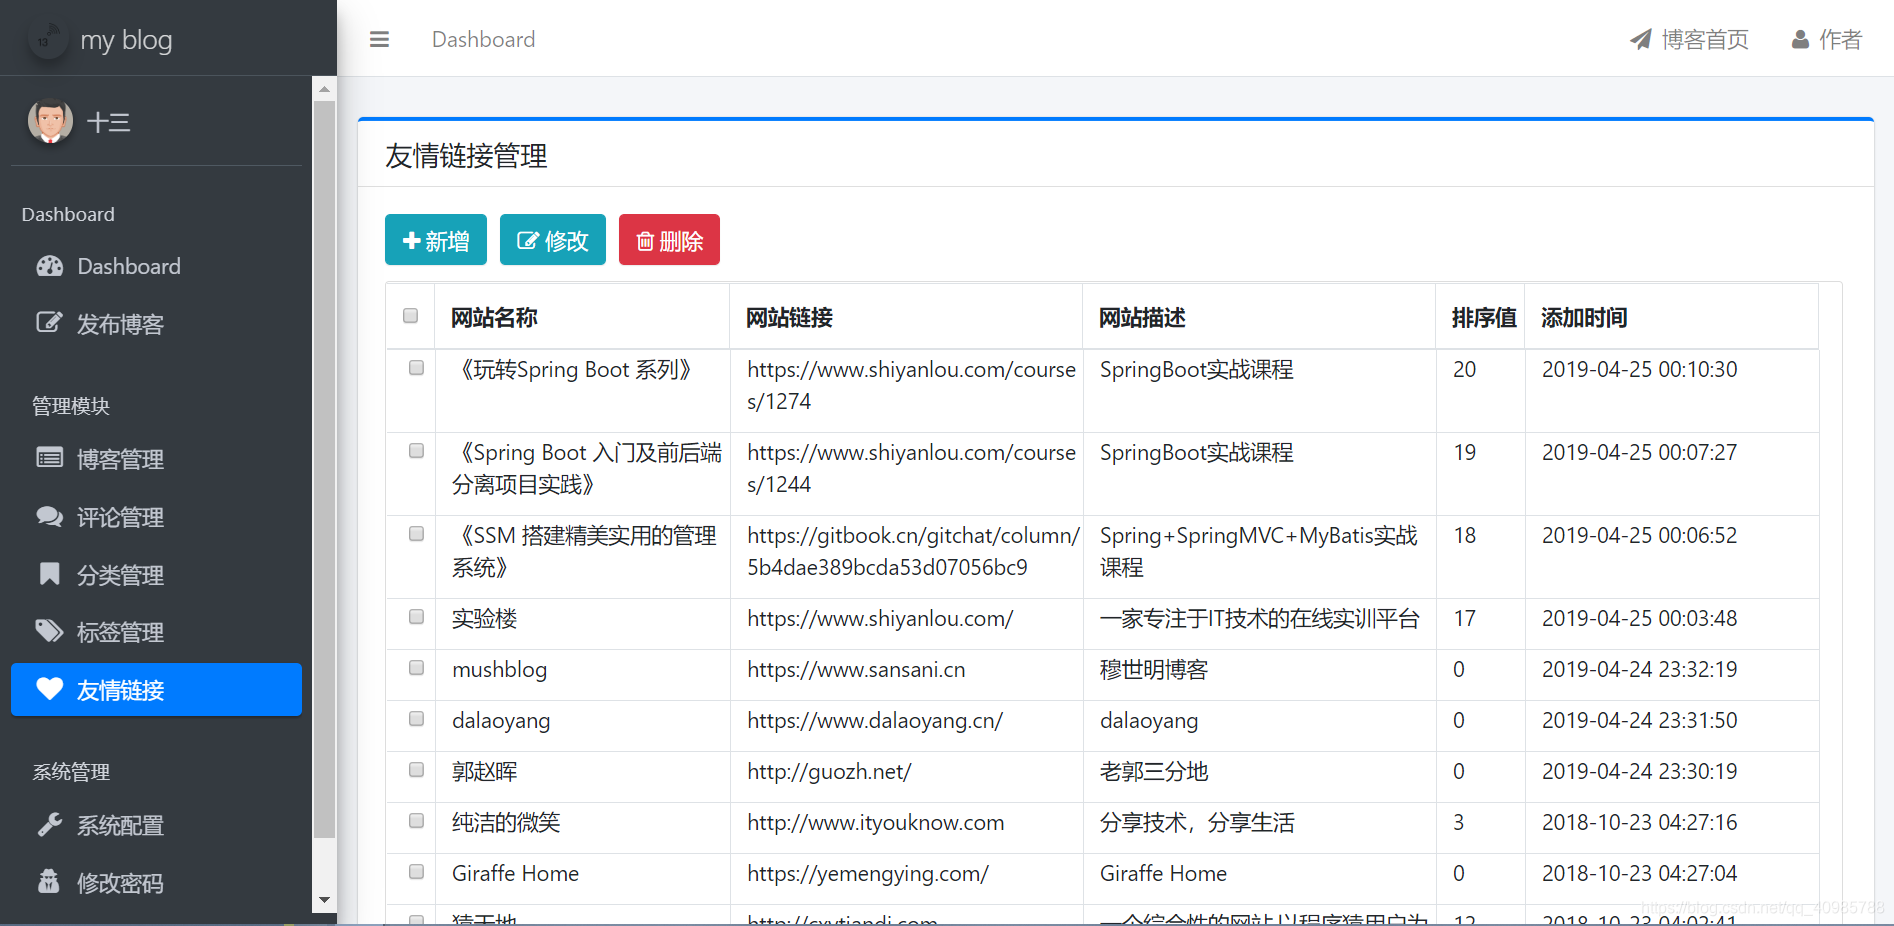Open 发布博客 menu item
Screen dimensions: 1894x926
pos(156,323)
